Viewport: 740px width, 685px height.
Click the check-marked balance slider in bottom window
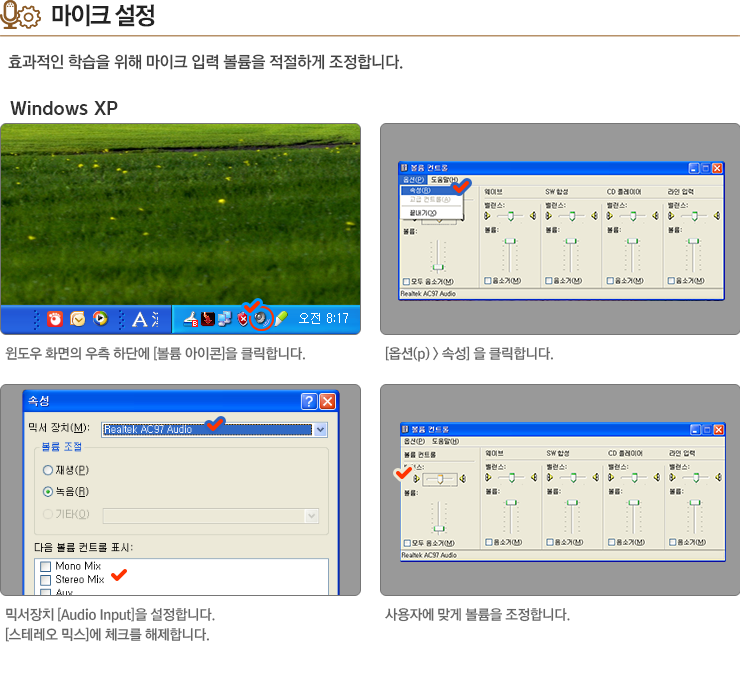(x=437, y=479)
